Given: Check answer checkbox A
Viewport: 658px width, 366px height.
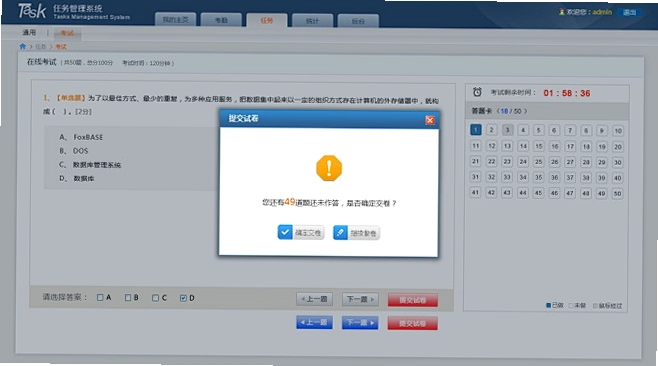Looking at the screenshot, I should point(100,297).
